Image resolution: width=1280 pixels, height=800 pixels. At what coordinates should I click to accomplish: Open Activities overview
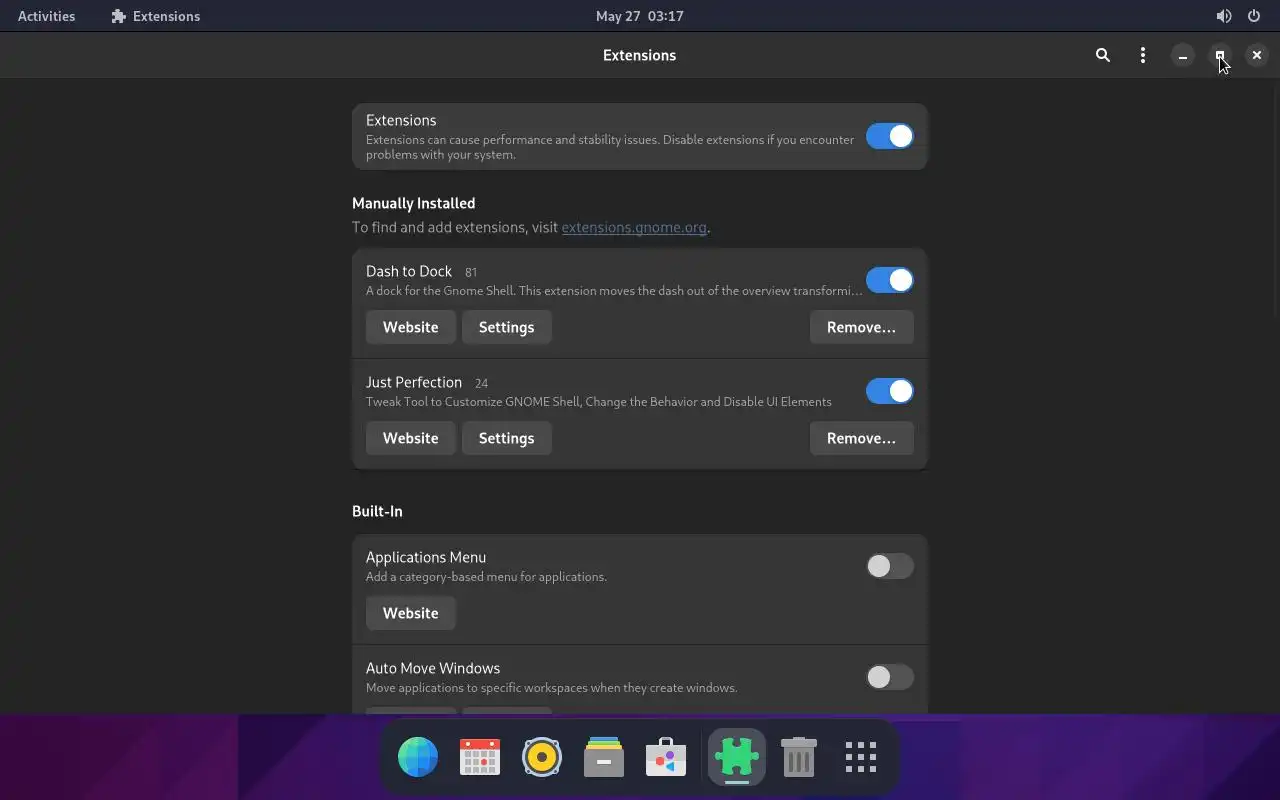pos(46,16)
